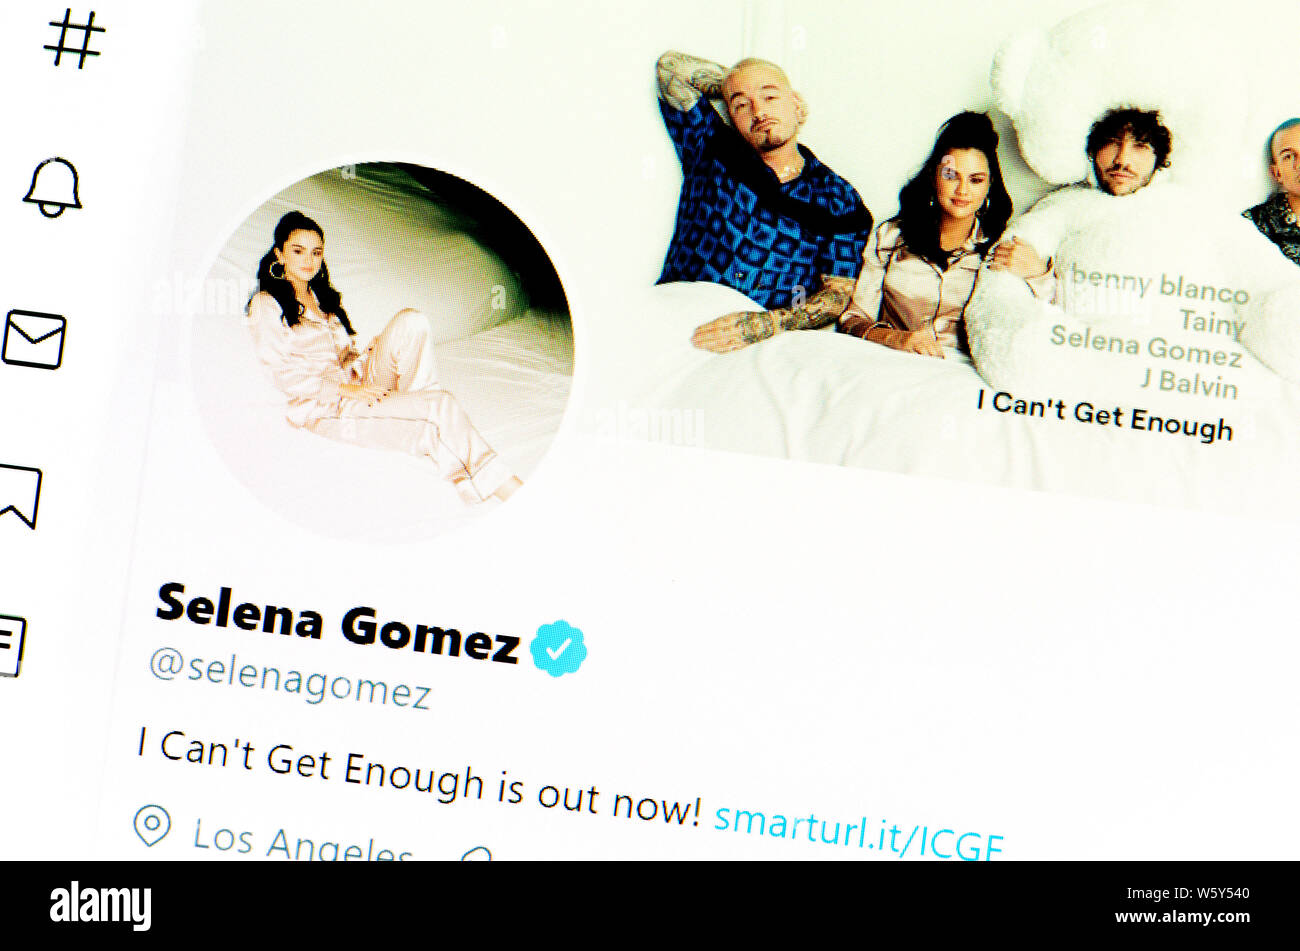The width and height of the screenshot is (1300, 951).
Task: Open the Explore hashtag icon
Action: point(74,38)
